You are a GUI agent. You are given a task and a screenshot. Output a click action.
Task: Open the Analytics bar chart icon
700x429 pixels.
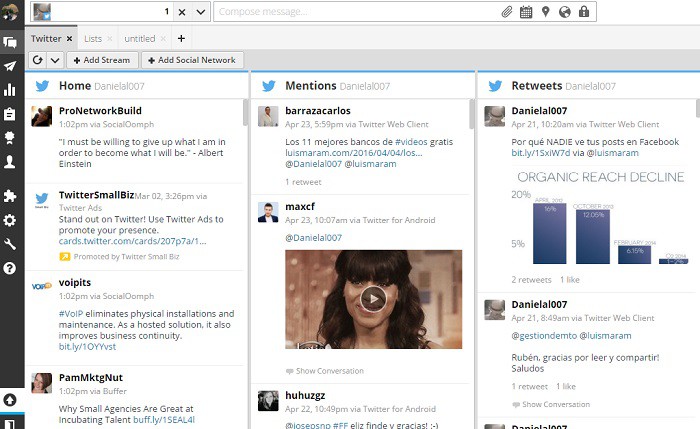tap(10, 90)
